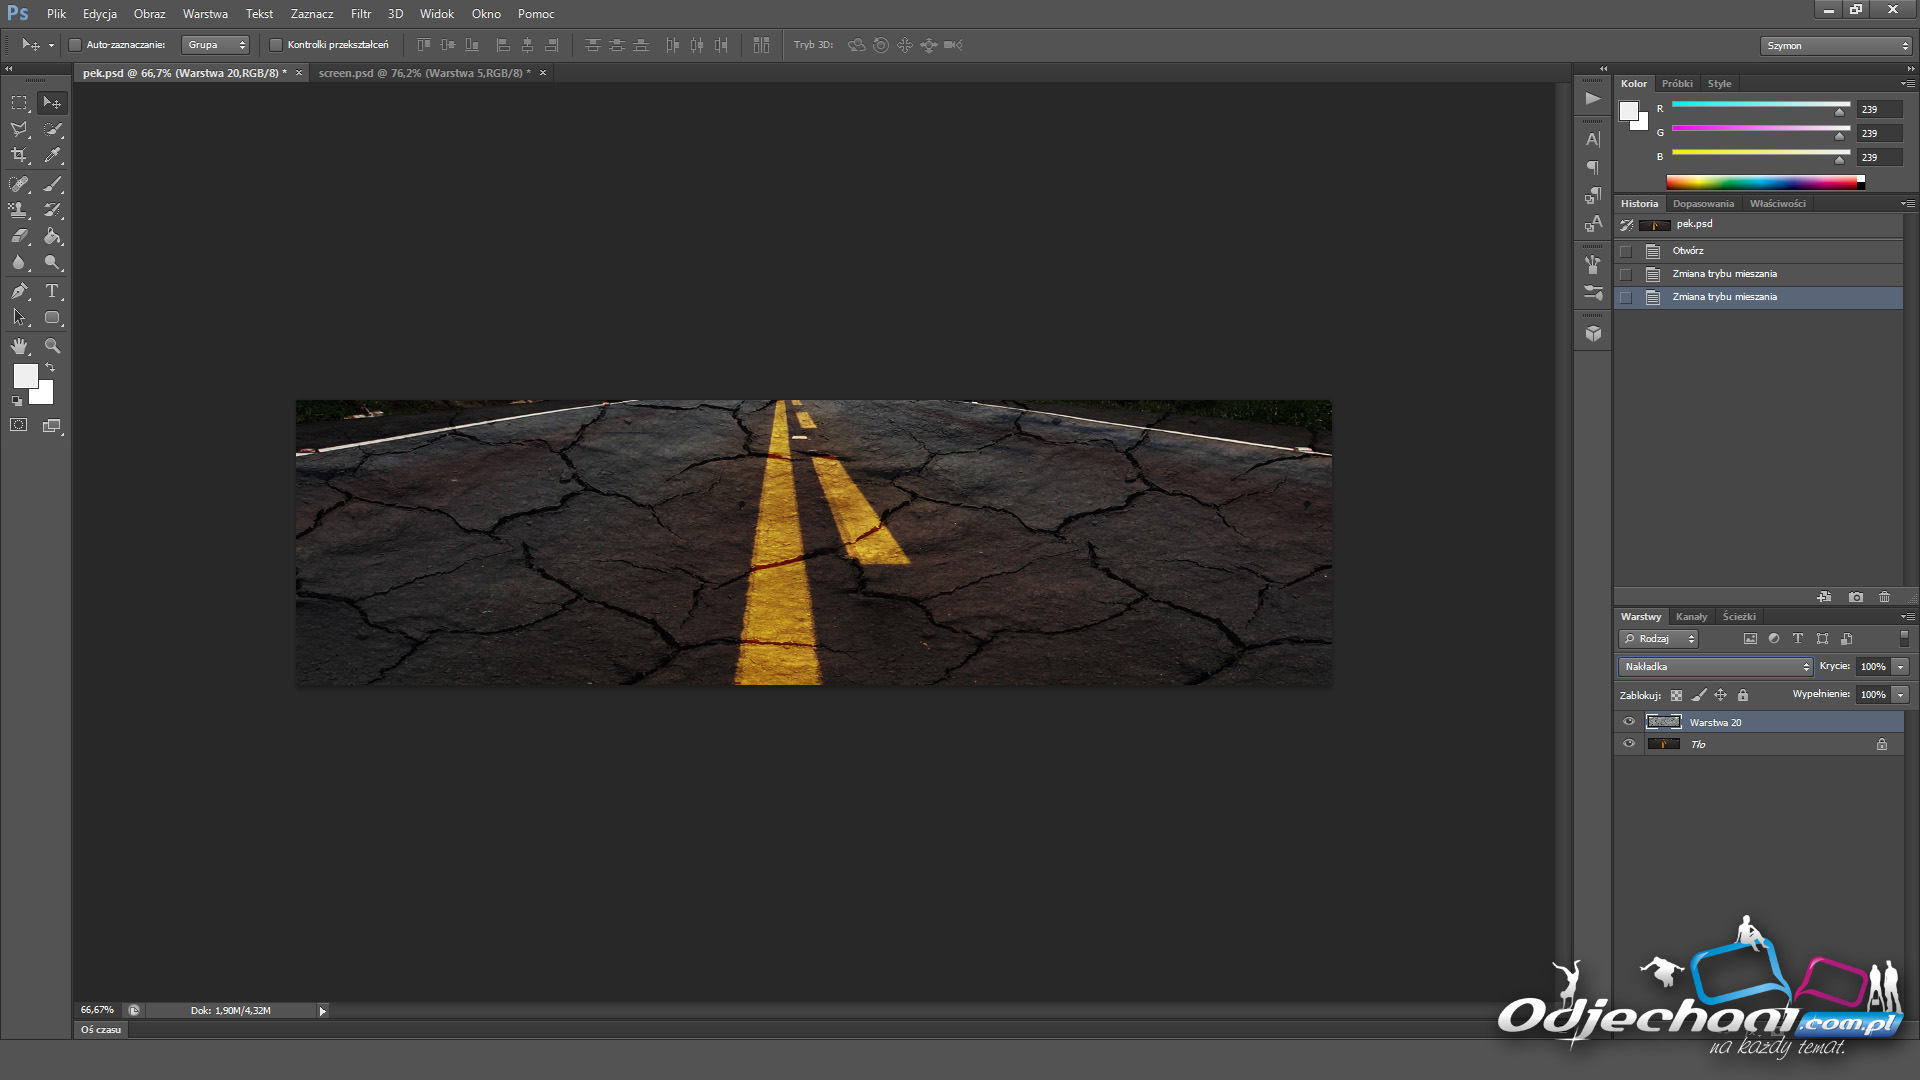Switch to the Próbki tab
Screen dimensions: 1920x1080
(1677, 84)
